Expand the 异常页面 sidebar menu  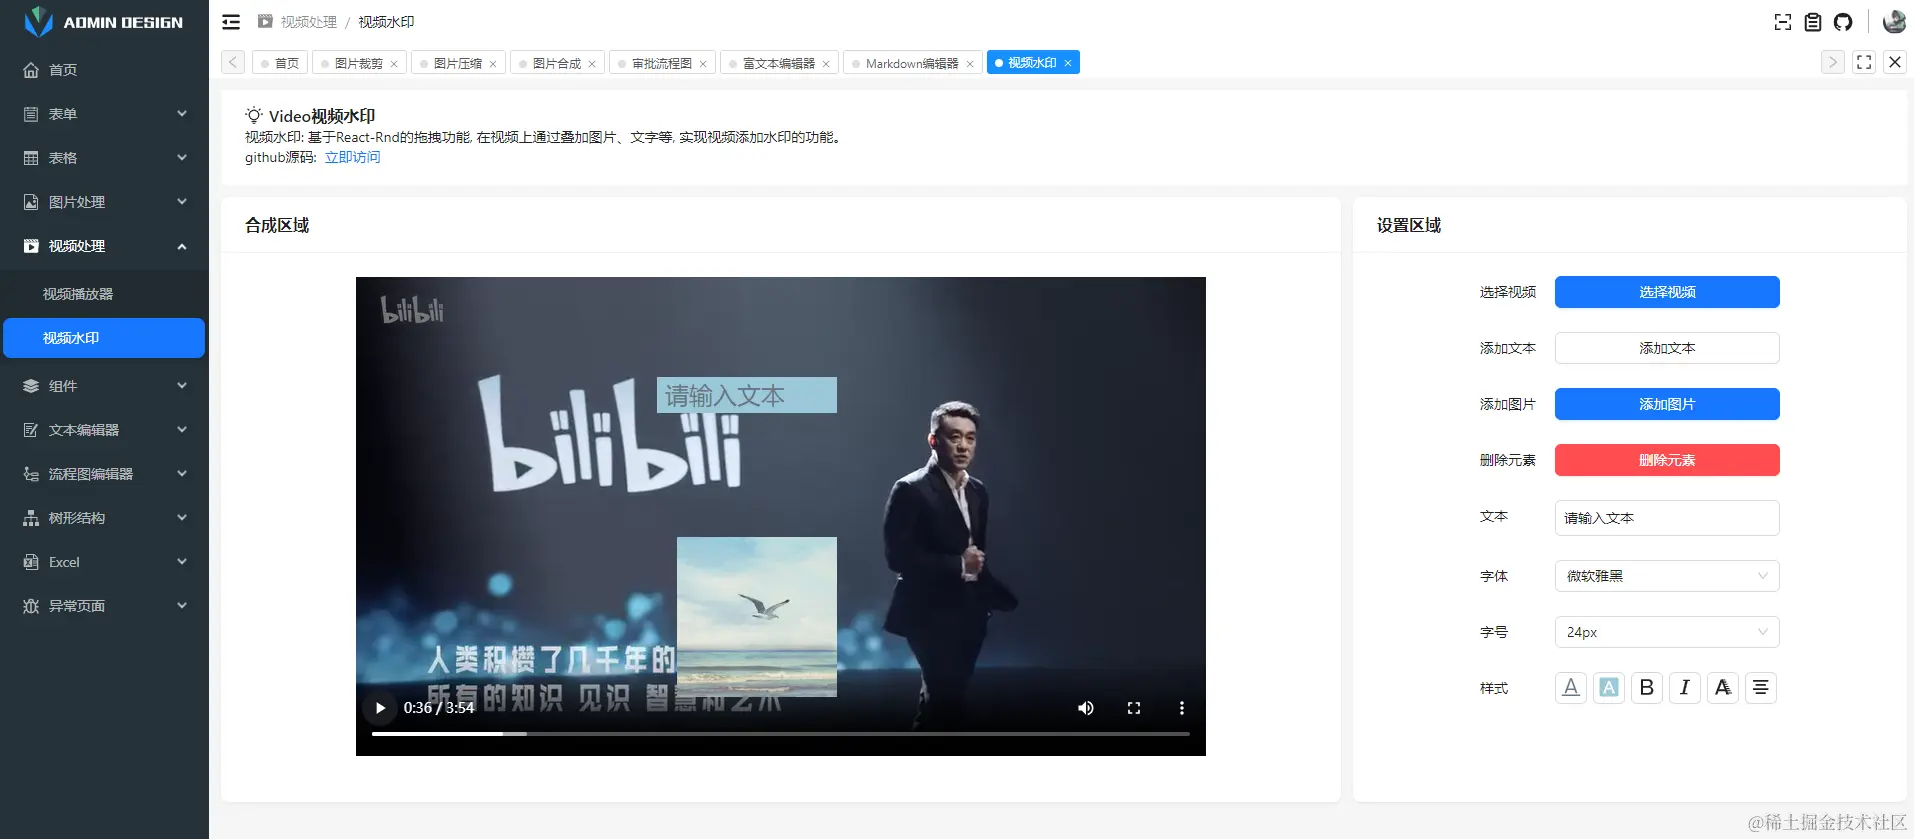104,606
